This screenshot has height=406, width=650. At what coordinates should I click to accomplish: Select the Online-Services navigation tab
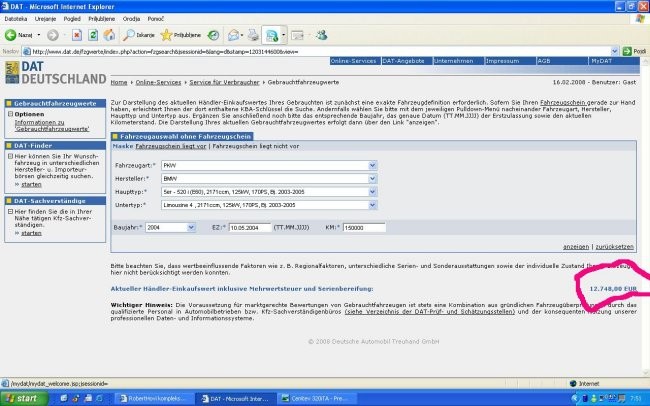tap(355, 61)
